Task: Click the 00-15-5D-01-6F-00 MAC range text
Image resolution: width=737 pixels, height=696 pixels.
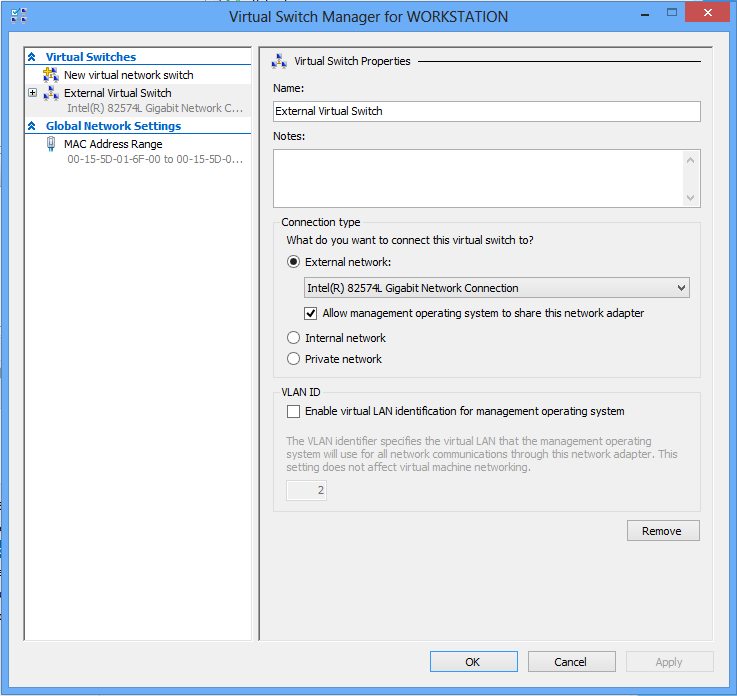Action: 155,159
